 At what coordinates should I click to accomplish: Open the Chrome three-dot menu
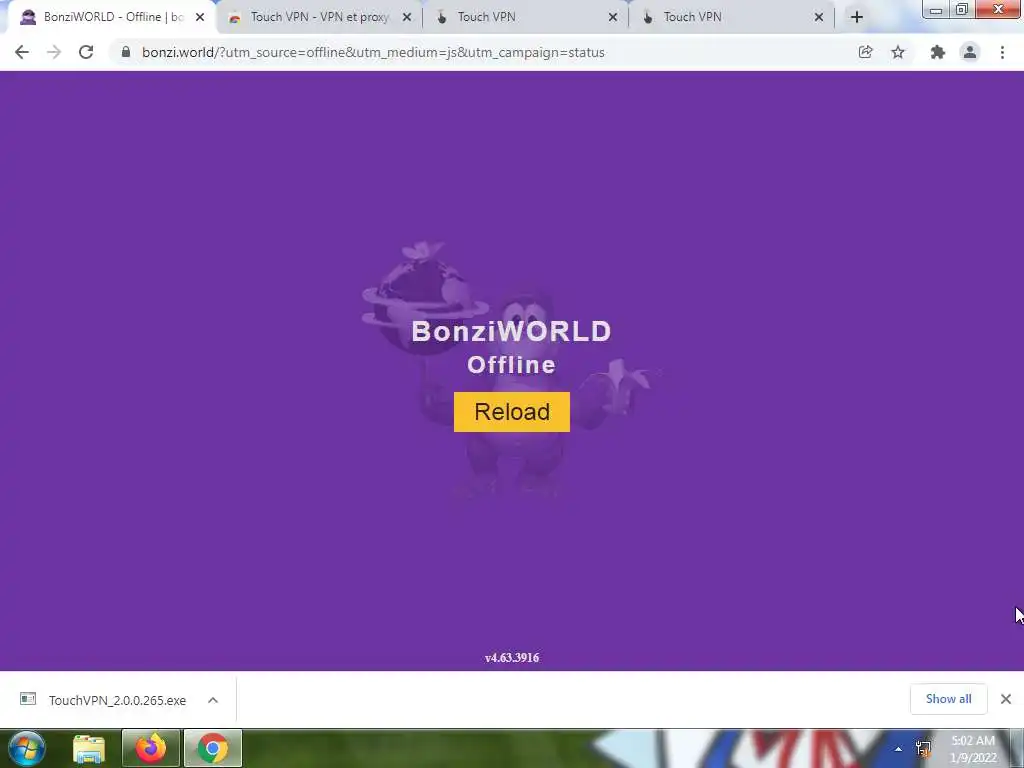click(1002, 52)
